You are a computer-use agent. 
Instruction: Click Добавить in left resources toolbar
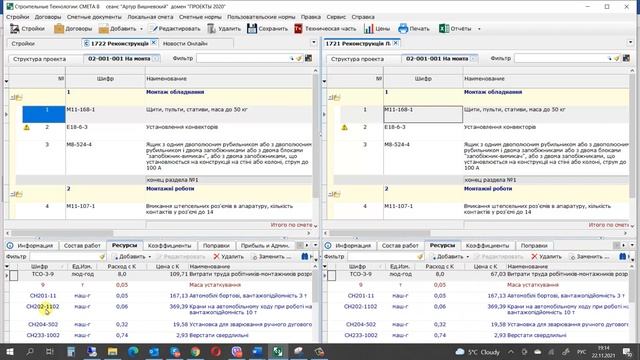click(x=129, y=257)
